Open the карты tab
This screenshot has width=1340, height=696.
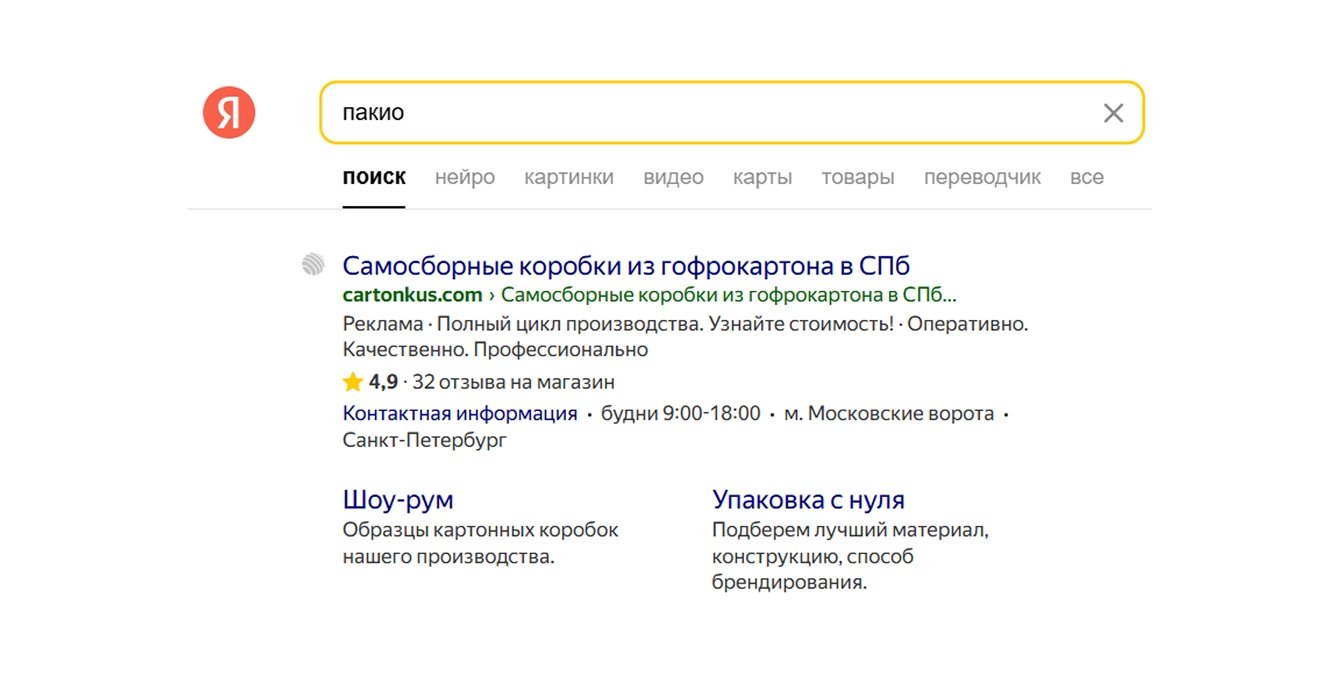coord(762,178)
